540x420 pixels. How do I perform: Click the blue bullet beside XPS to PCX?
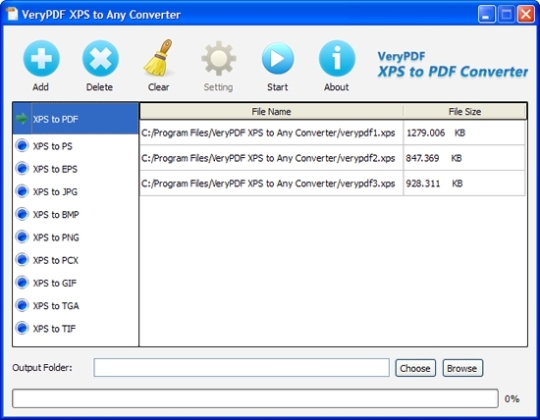click(x=22, y=260)
